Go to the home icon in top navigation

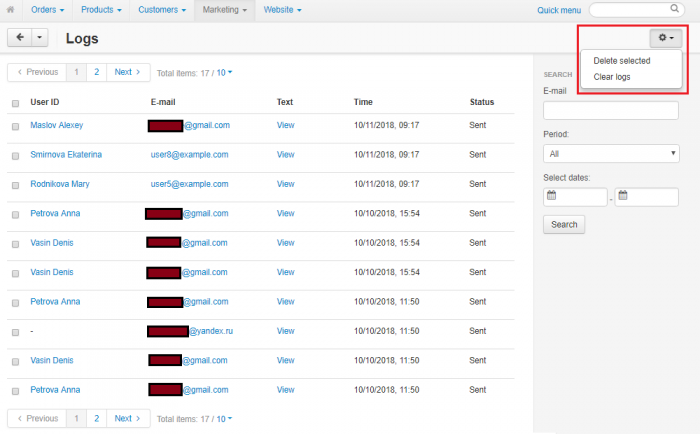point(10,9)
